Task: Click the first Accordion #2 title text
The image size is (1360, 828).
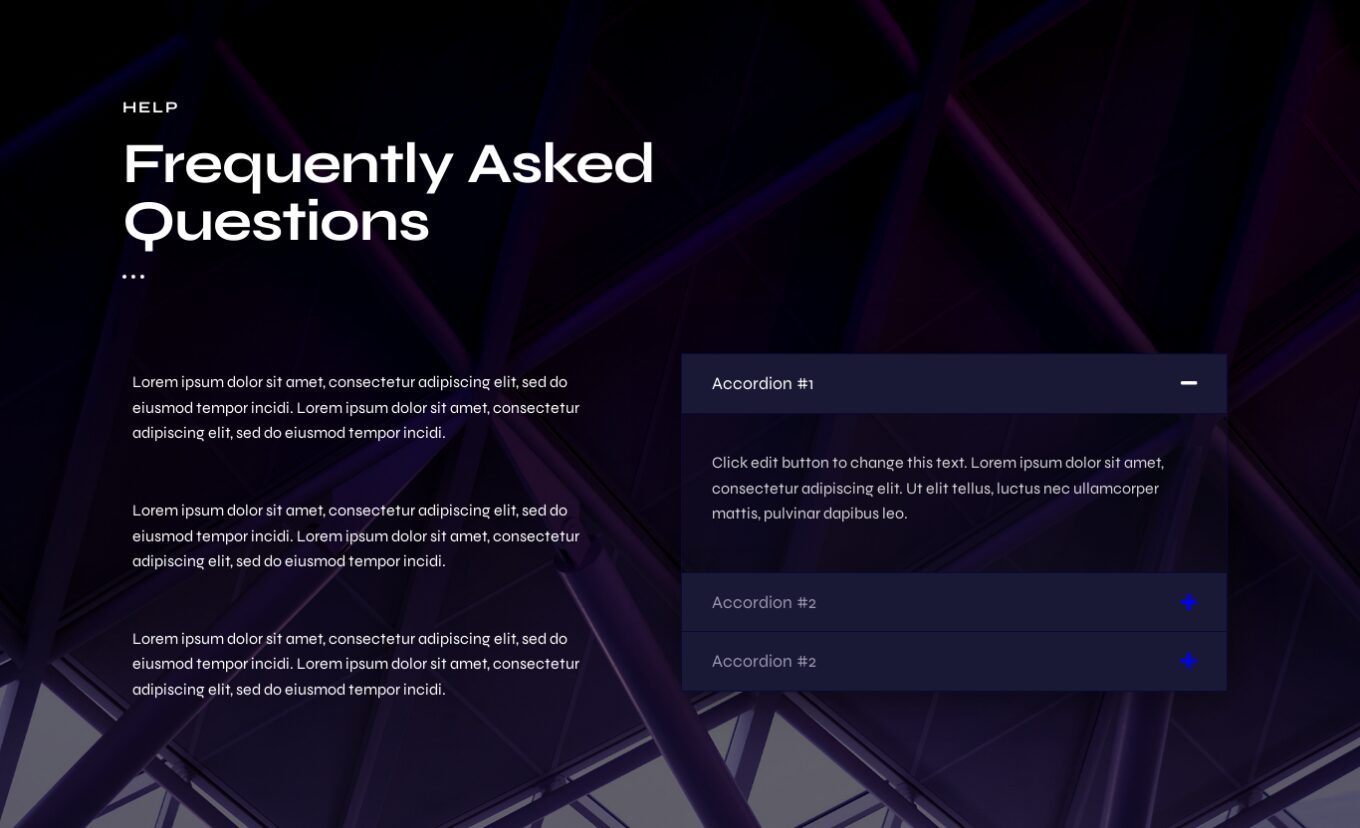Action: [764, 602]
